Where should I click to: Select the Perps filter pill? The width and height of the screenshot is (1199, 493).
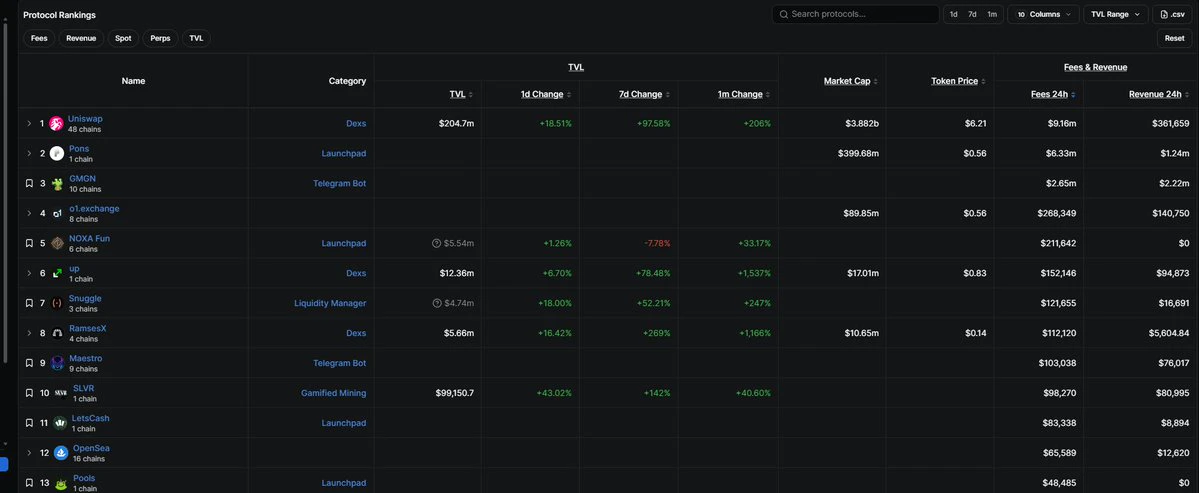[x=161, y=38]
